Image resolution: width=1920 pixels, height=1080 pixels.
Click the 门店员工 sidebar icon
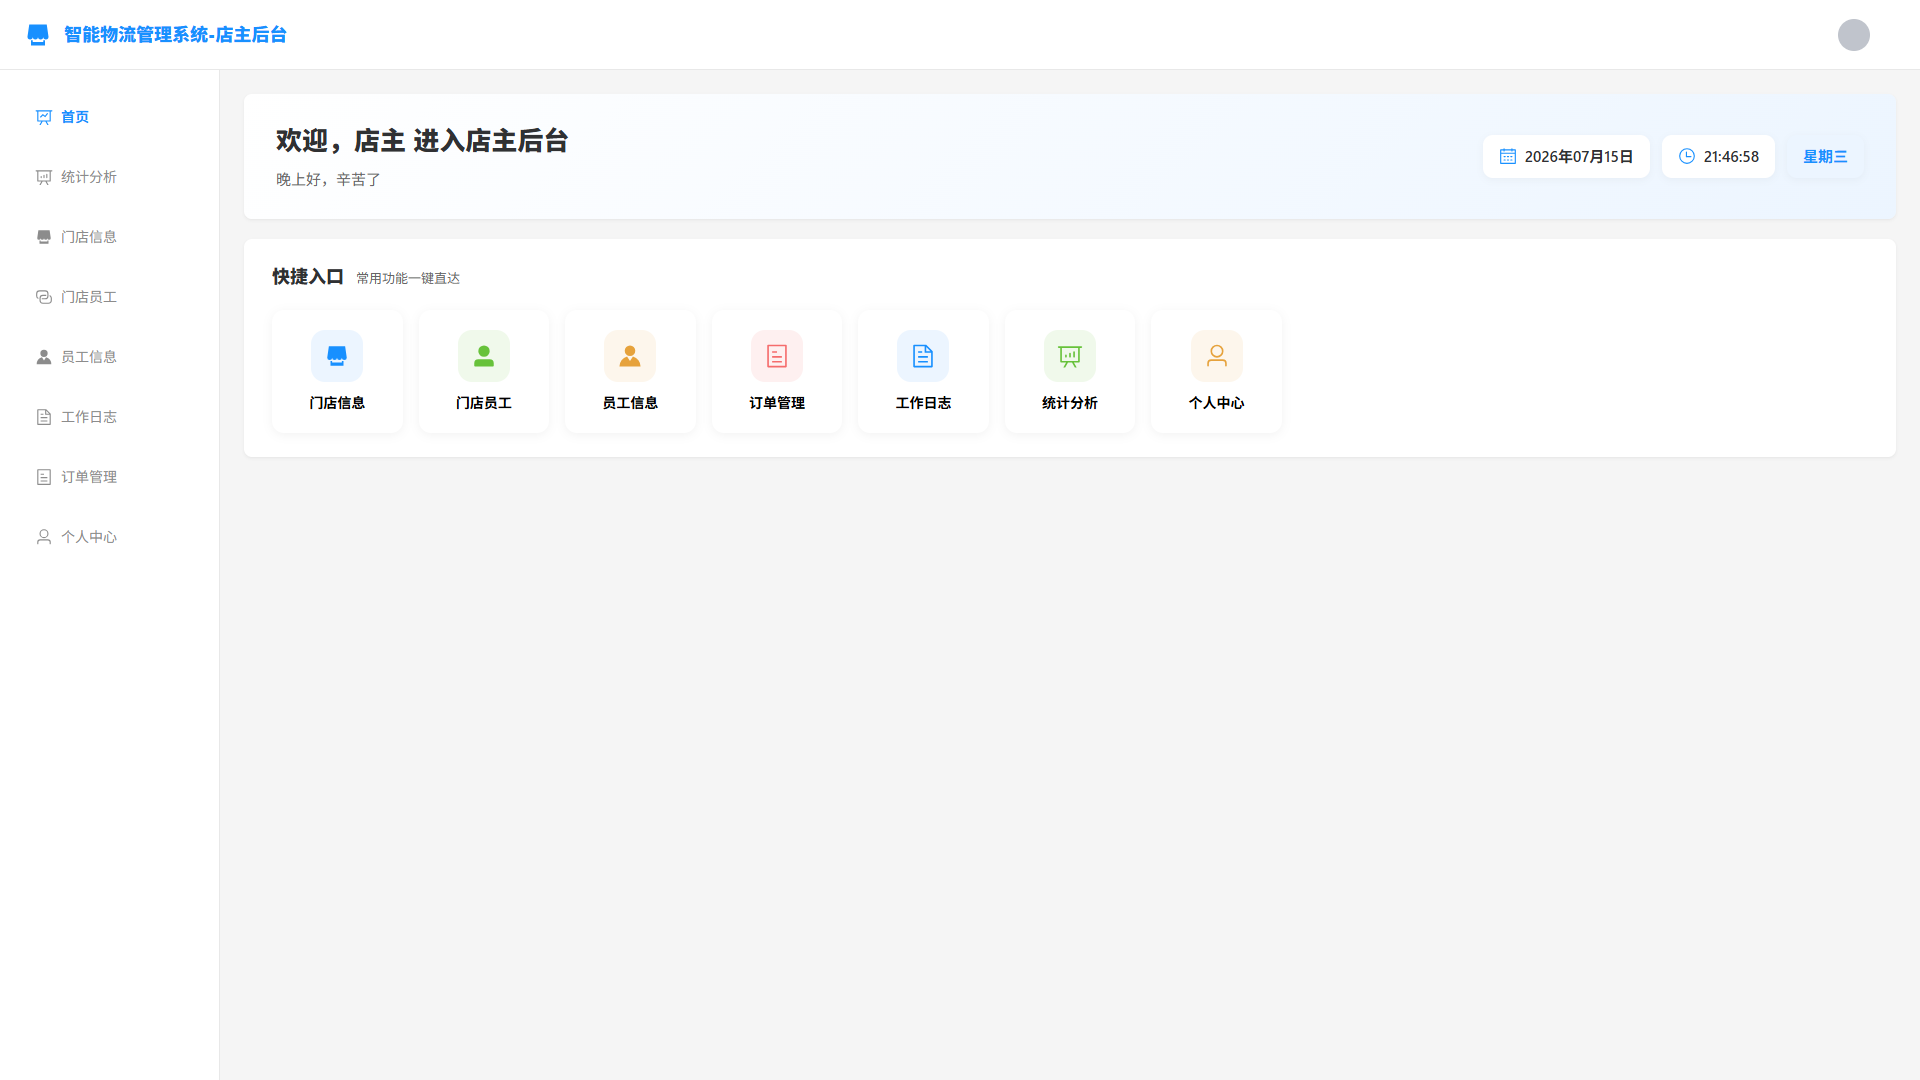pyautogui.click(x=44, y=297)
